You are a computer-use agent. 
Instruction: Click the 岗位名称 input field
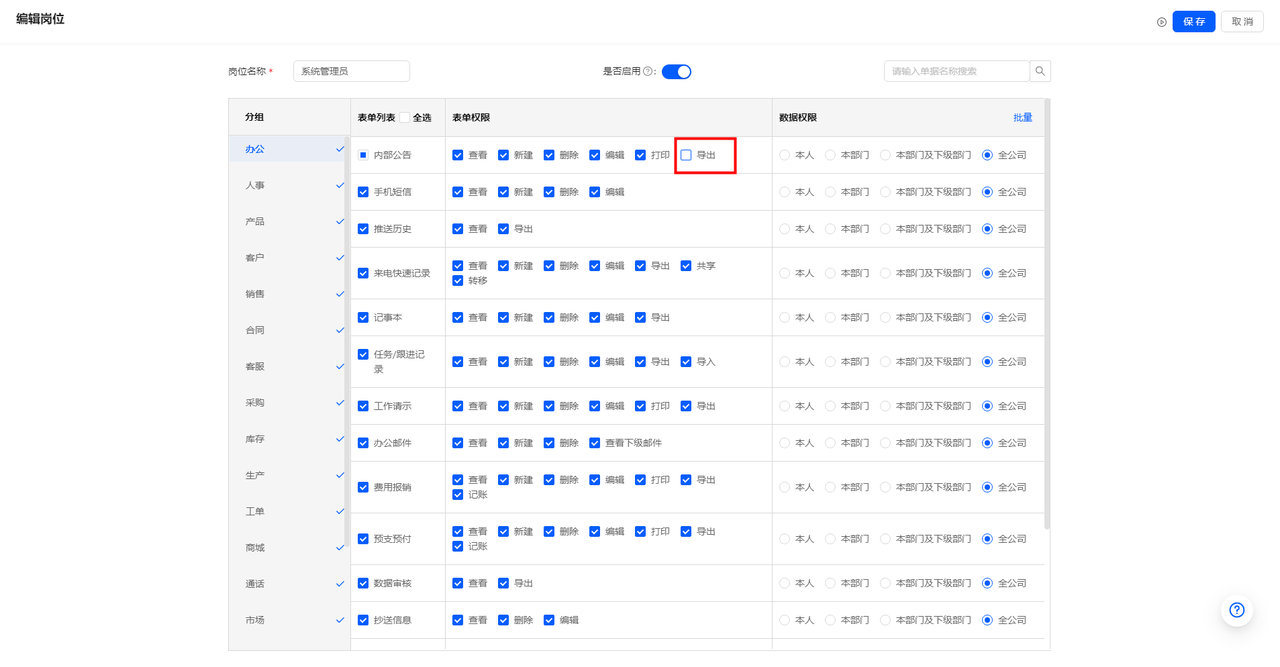tap(351, 71)
